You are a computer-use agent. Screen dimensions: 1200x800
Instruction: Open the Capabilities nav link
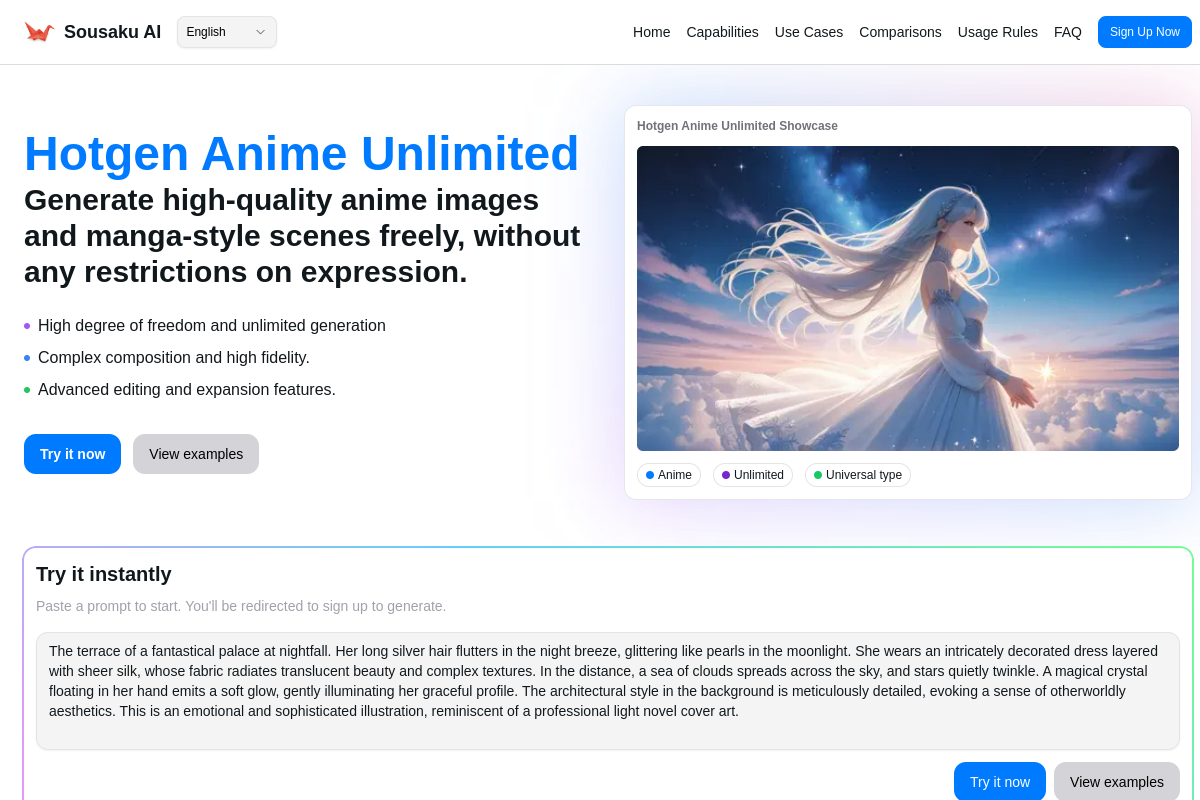click(x=722, y=32)
